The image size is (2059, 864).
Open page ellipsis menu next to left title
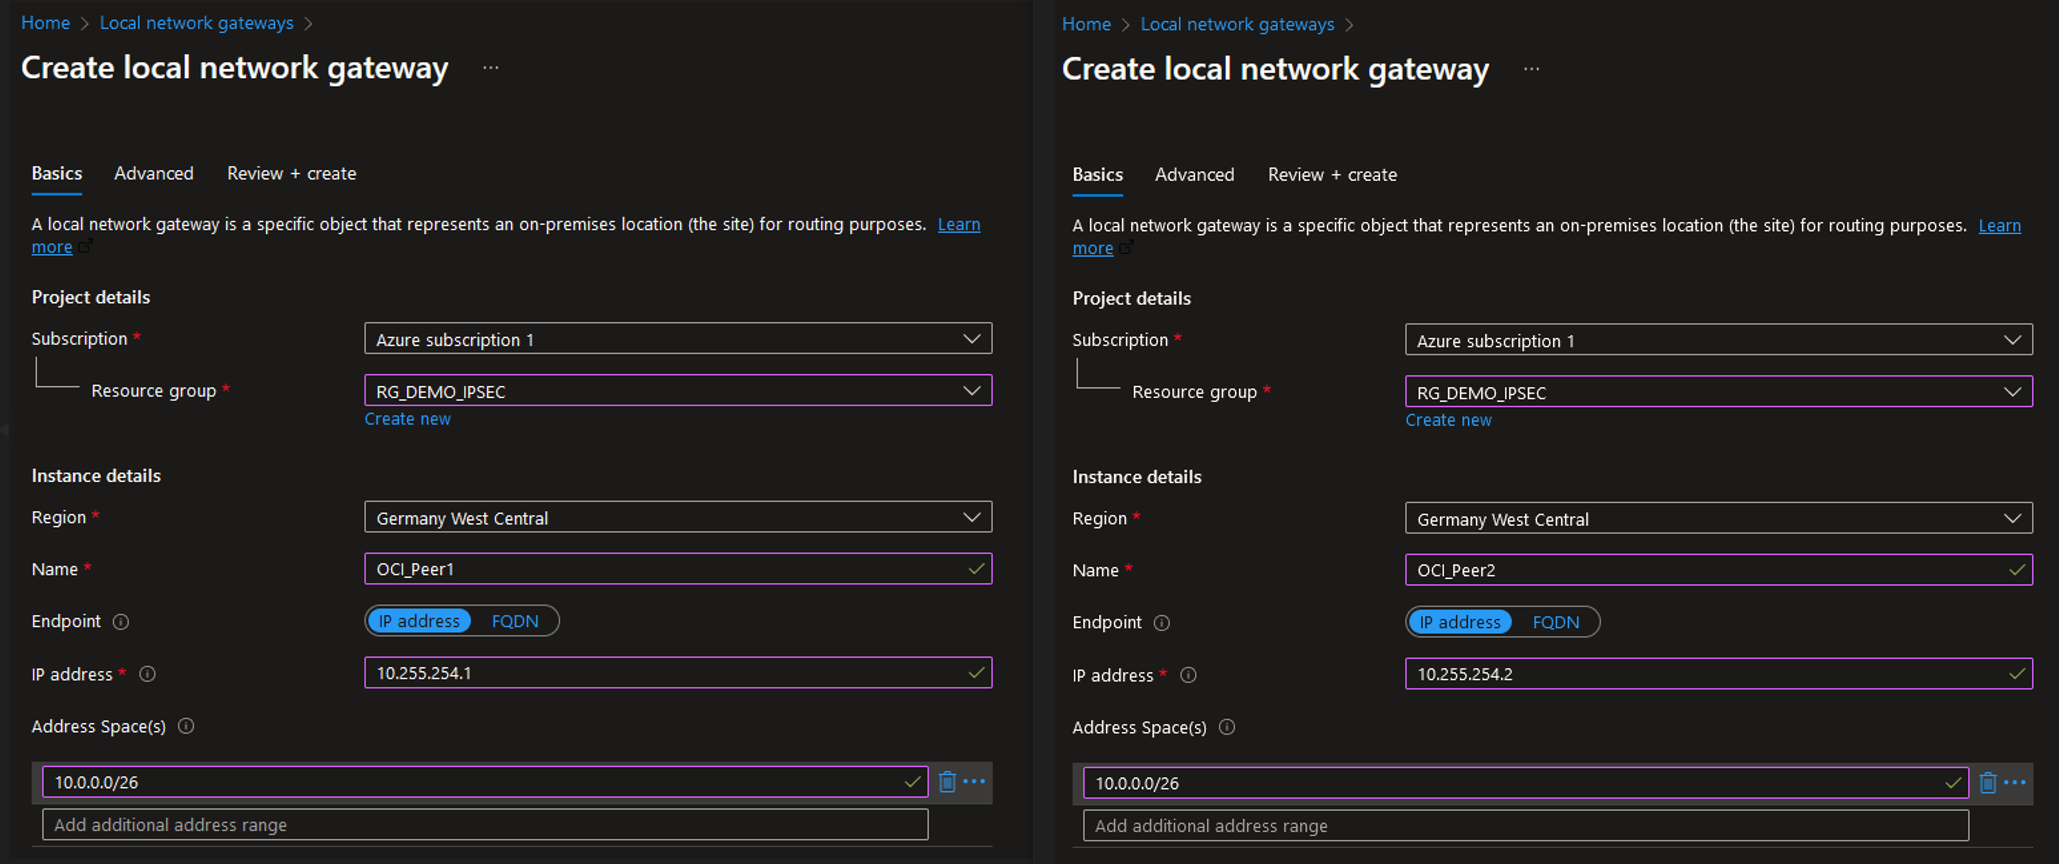pyautogui.click(x=490, y=68)
